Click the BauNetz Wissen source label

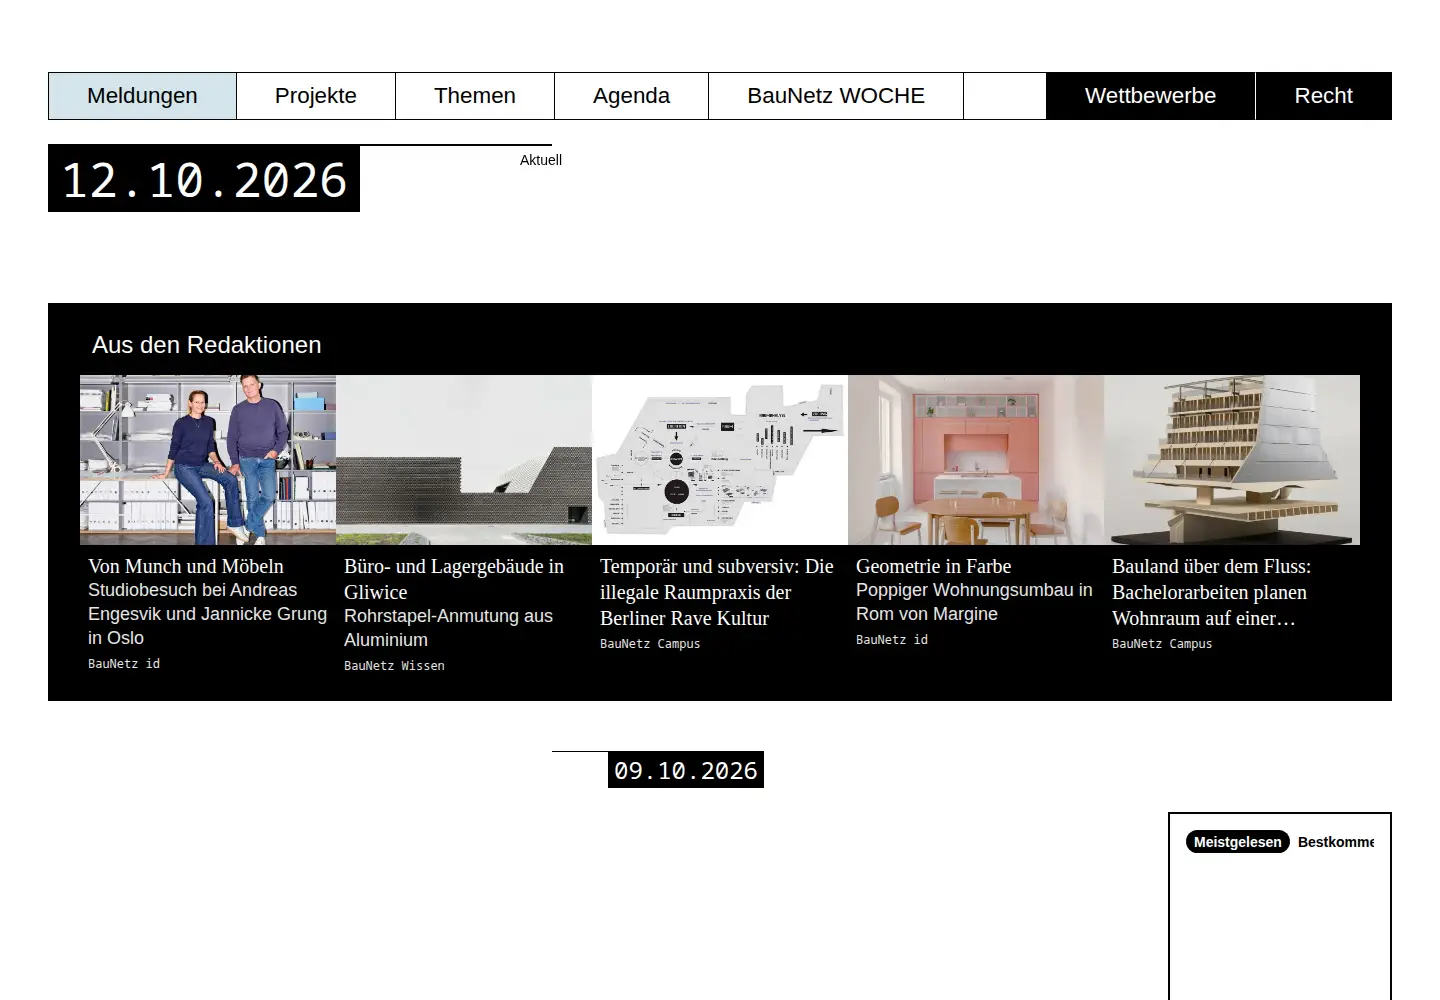coord(394,666)
